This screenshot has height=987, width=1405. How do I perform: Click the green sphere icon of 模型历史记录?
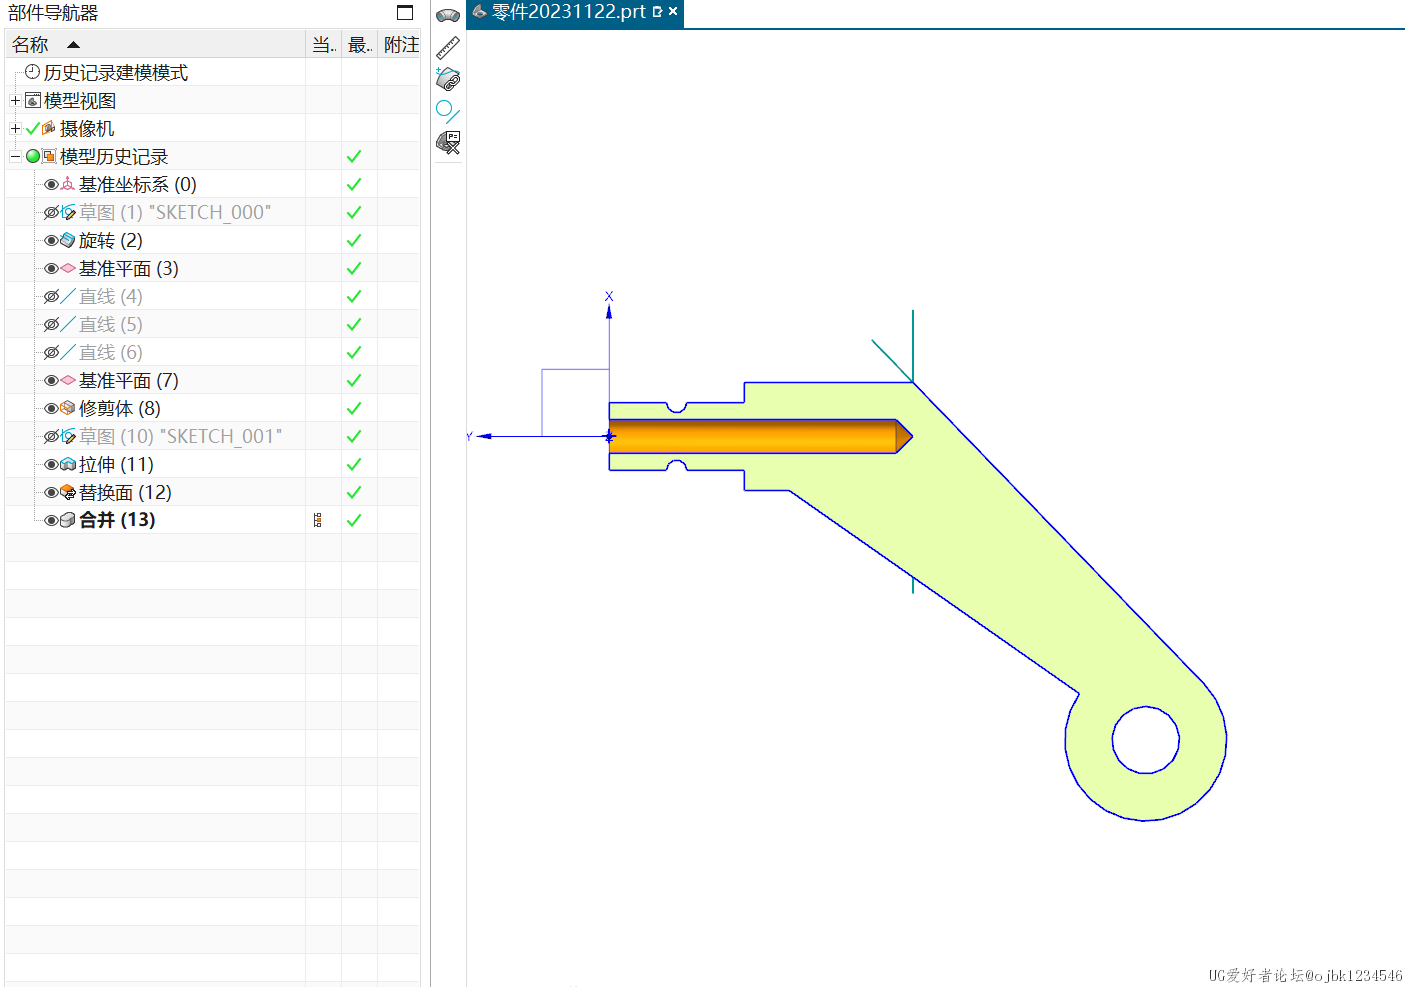(33, 156)
